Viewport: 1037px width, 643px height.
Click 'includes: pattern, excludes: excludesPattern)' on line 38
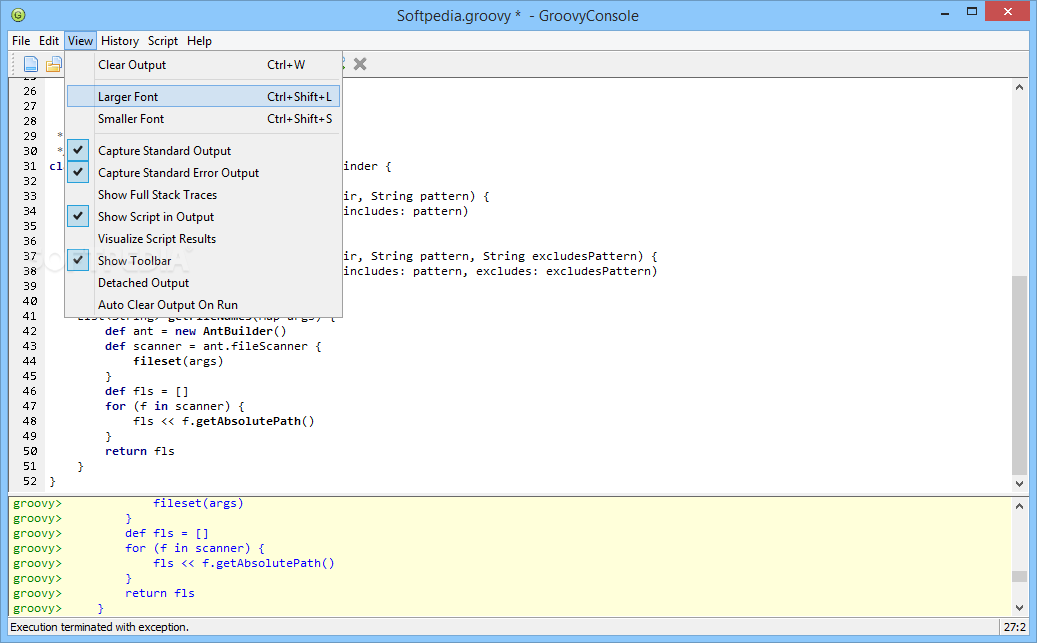pyautogui.click(x=501, y=271)
